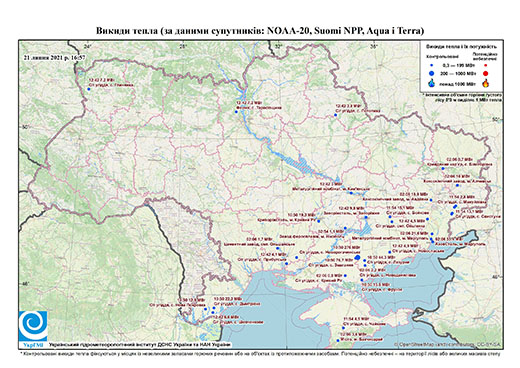Click the northeastern 3,3 MW heat marker
Viewport: 520px width, 368px height.
(x=336, y=115)
